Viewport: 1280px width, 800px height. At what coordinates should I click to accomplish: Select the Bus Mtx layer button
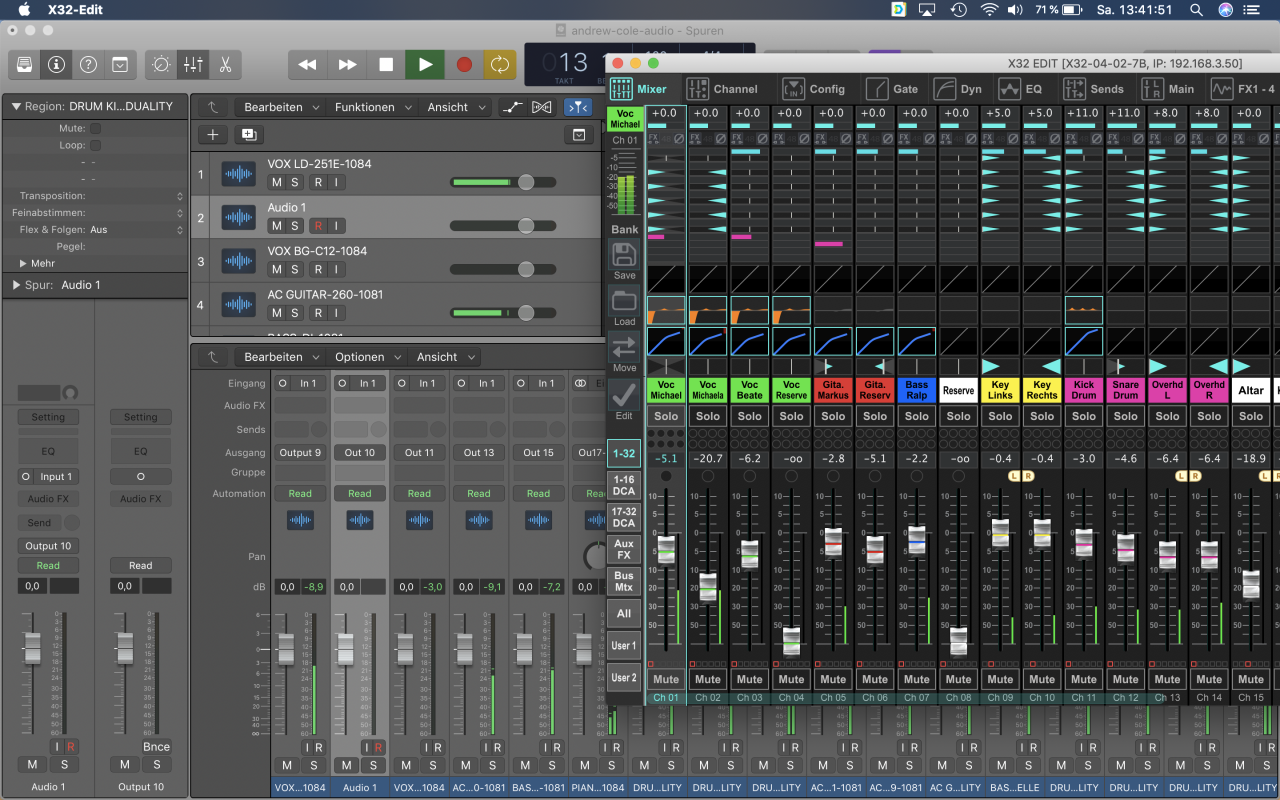click(624, 581)
